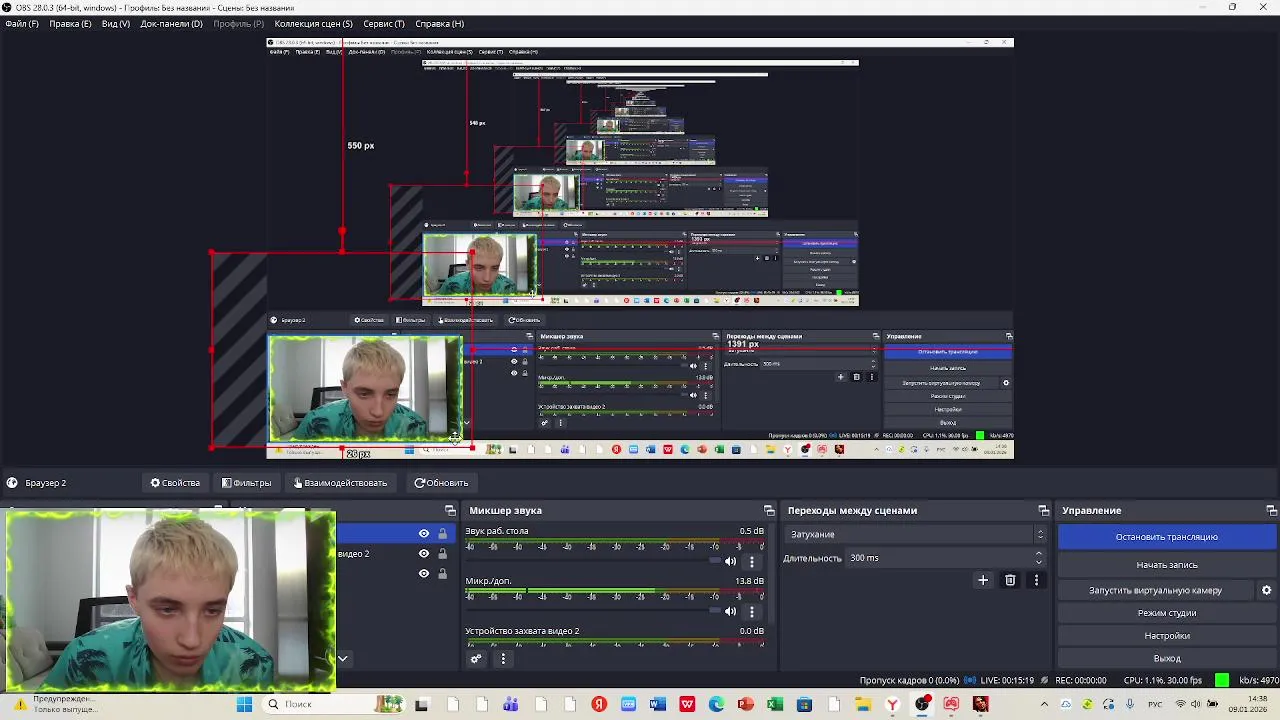The width and height of the screenshot is (1280, 720).
Task: Open Настройки in the controls panel
Action: (x=1166, y=636)
